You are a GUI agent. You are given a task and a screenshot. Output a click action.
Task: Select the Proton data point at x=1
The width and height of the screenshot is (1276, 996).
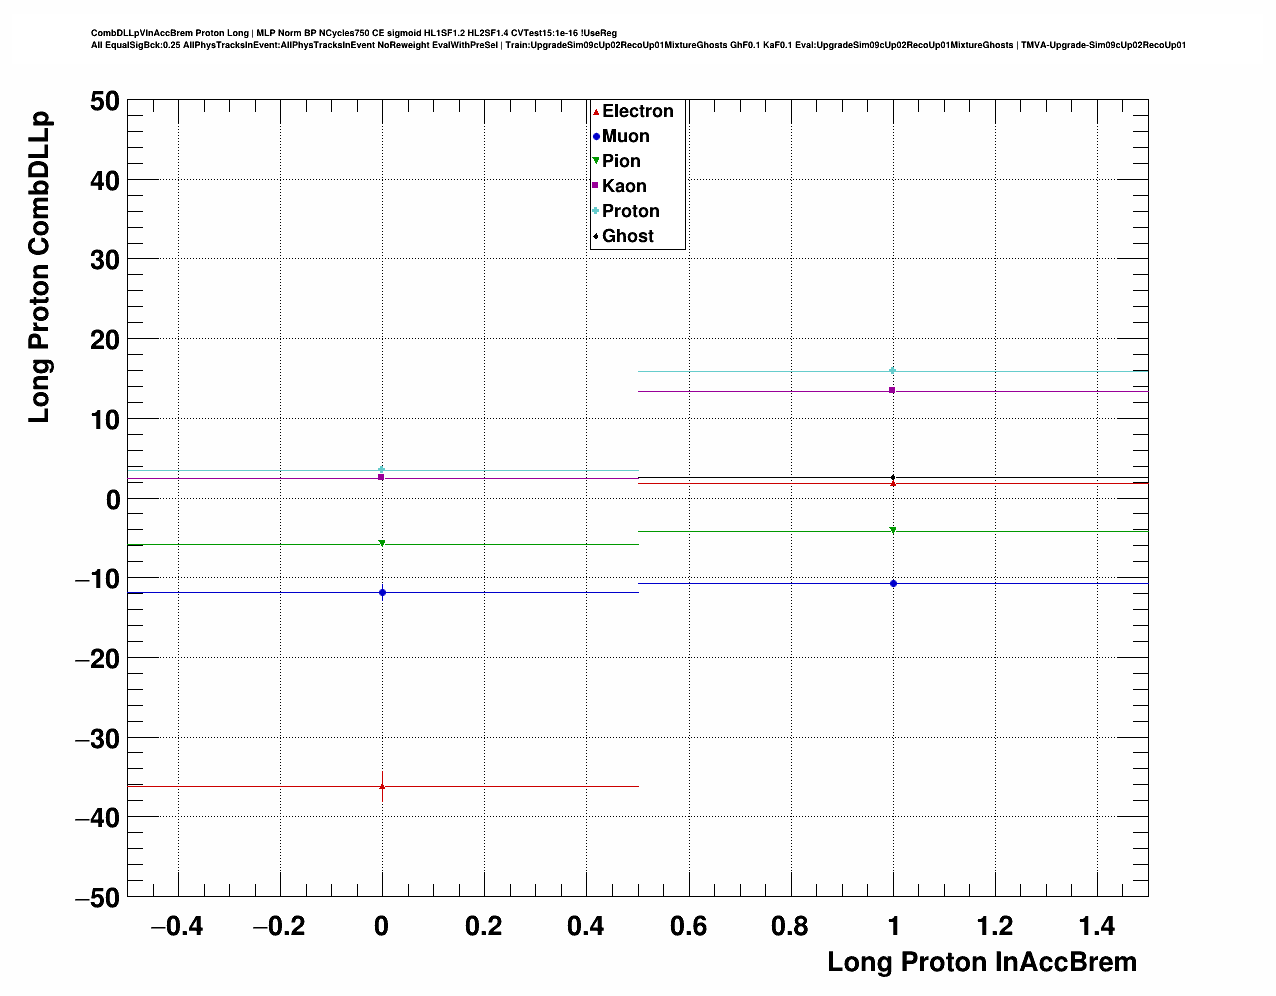coord(893,371)
